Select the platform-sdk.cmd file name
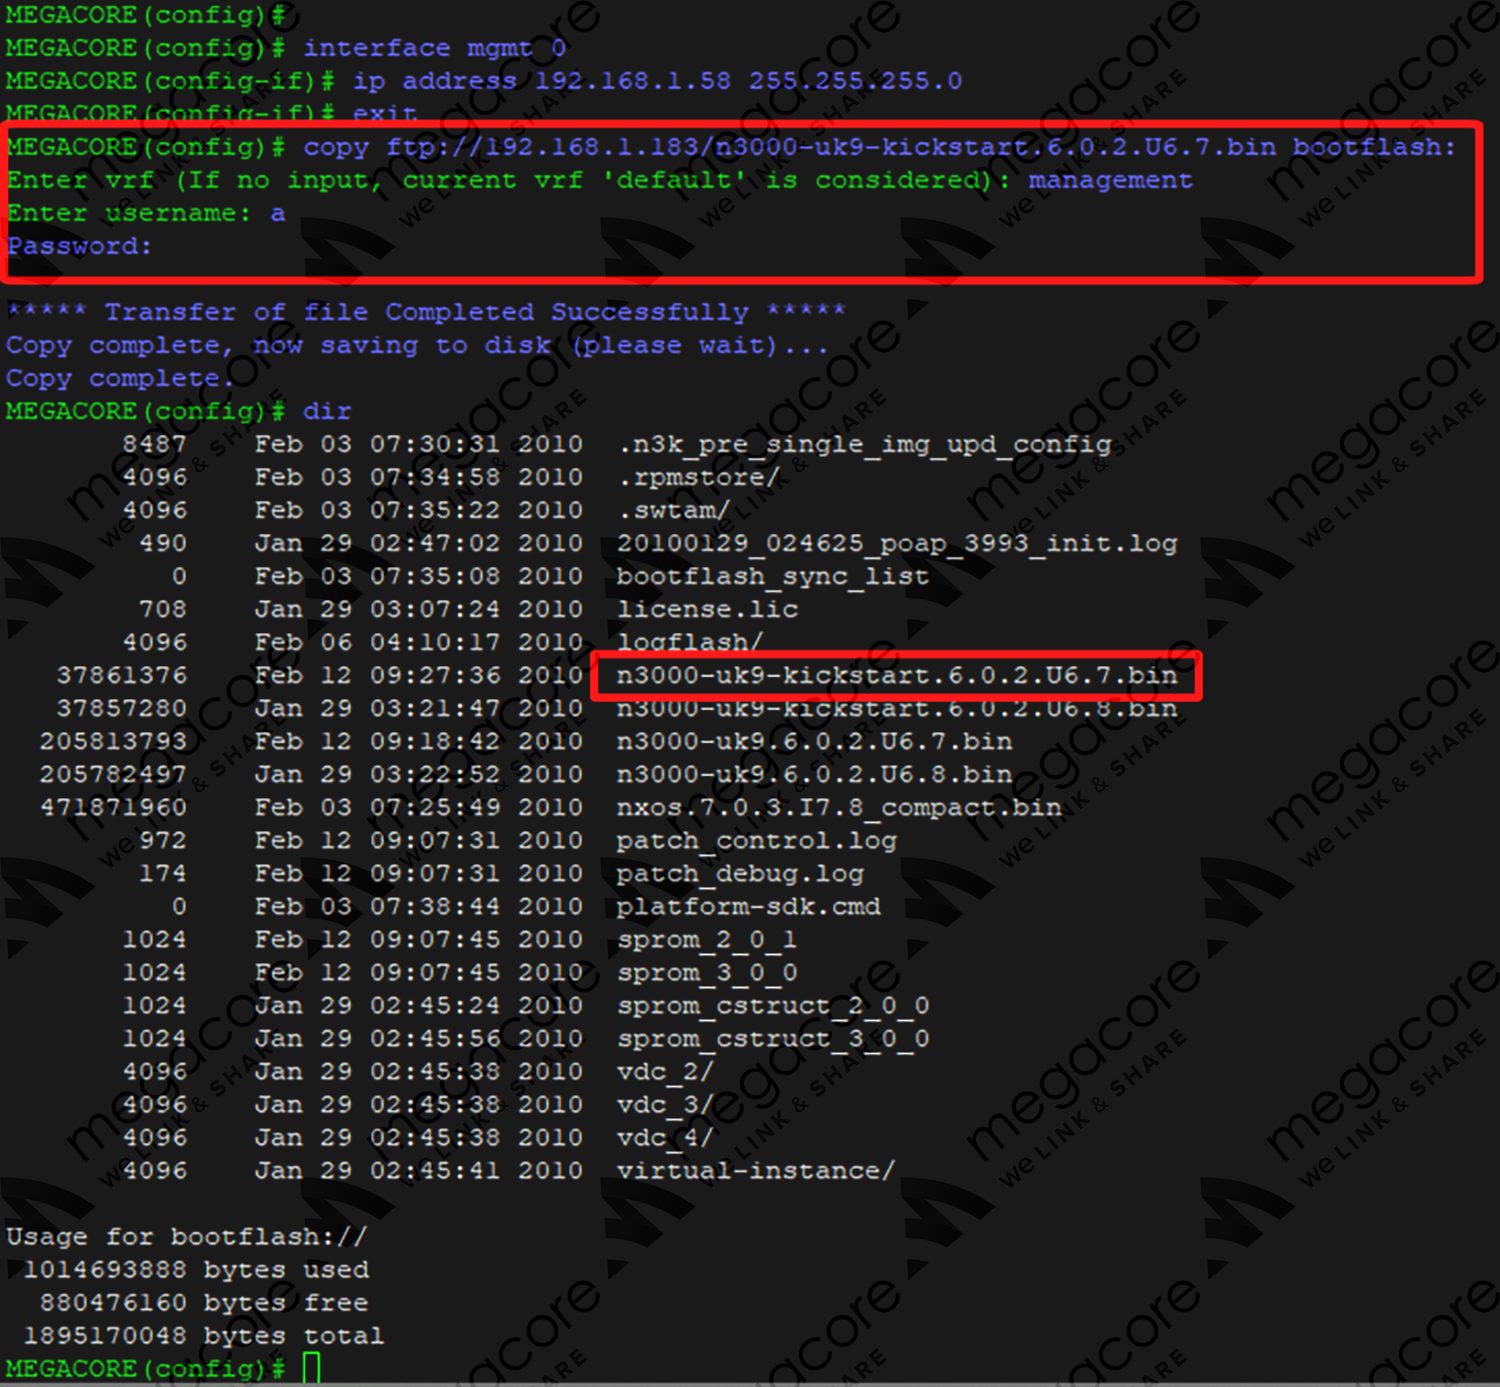The image size is (1500, 1387). pyautogui.click(x=749, y=906)
